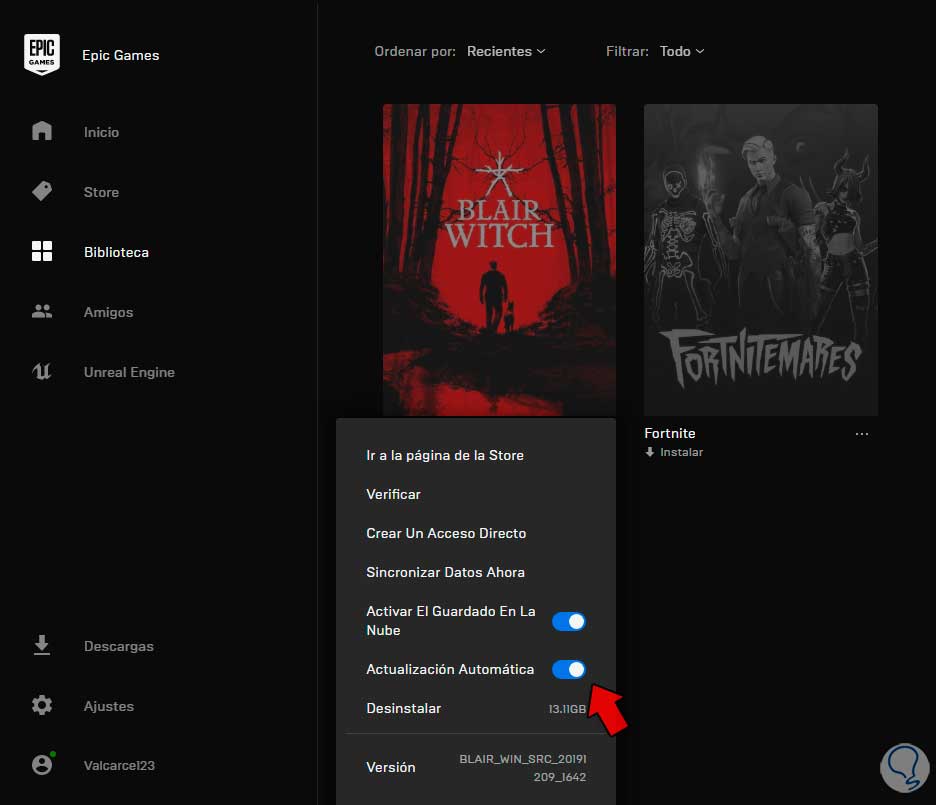Click the Biblioteca grid icon

(42, 251)
